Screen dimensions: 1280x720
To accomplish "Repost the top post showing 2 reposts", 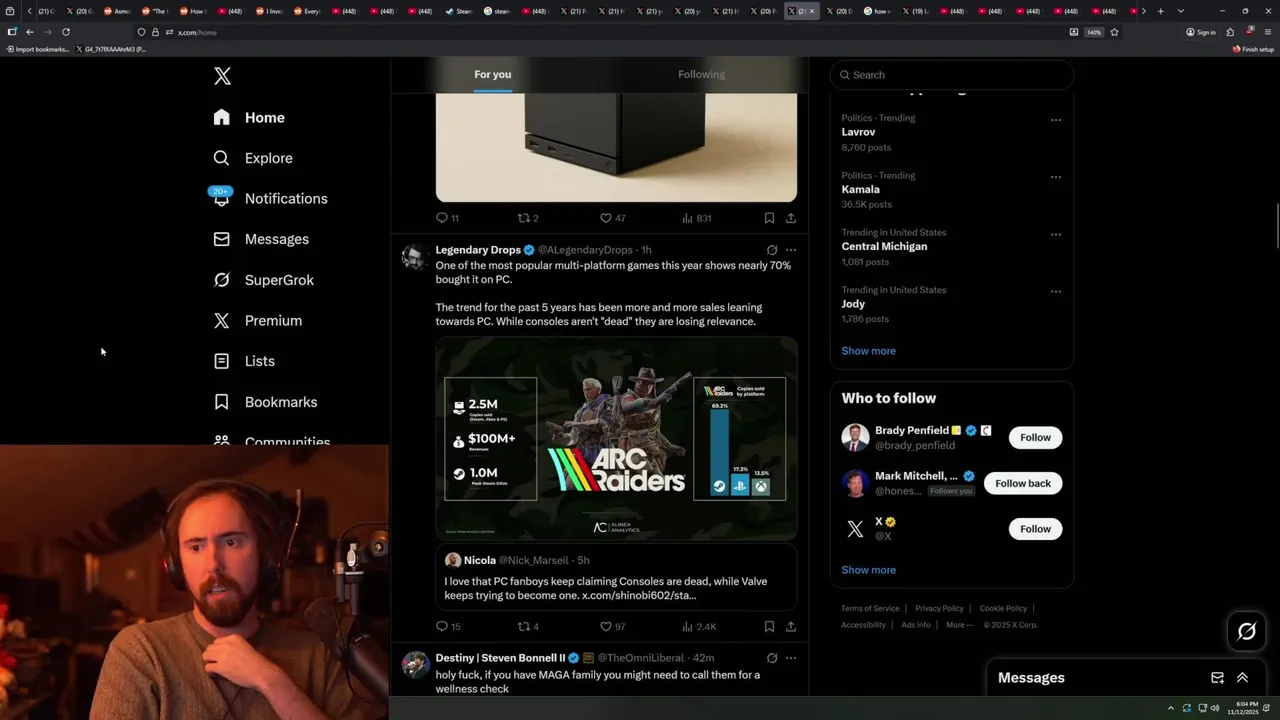I will click(x=527, y=217).
